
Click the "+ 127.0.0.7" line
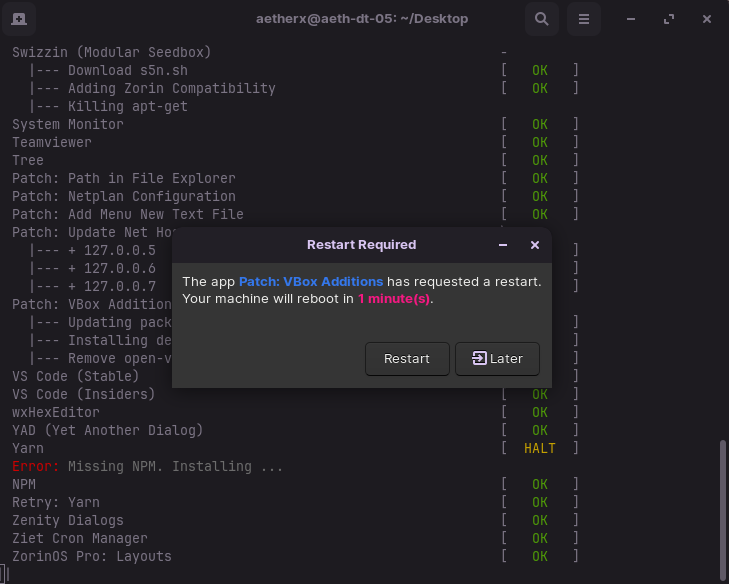(112, 286)
